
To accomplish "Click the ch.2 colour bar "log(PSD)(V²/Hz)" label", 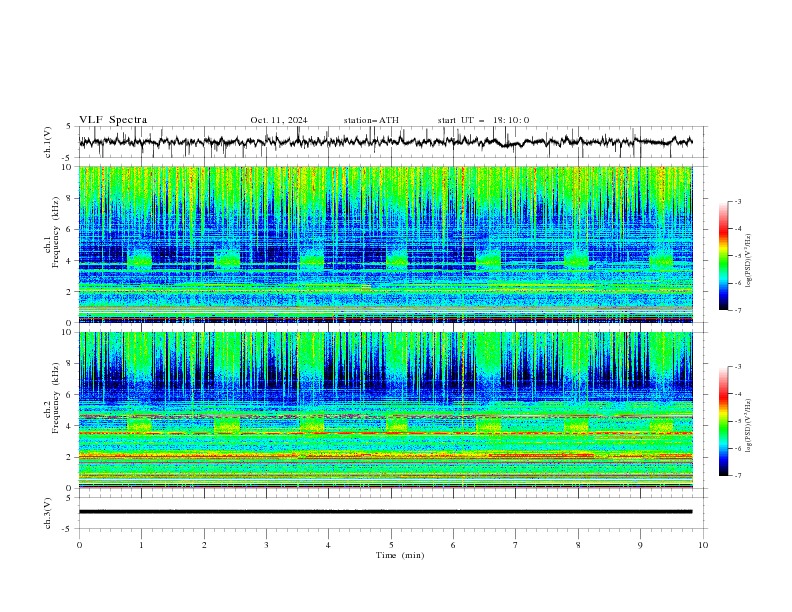I will click(748, 425).
